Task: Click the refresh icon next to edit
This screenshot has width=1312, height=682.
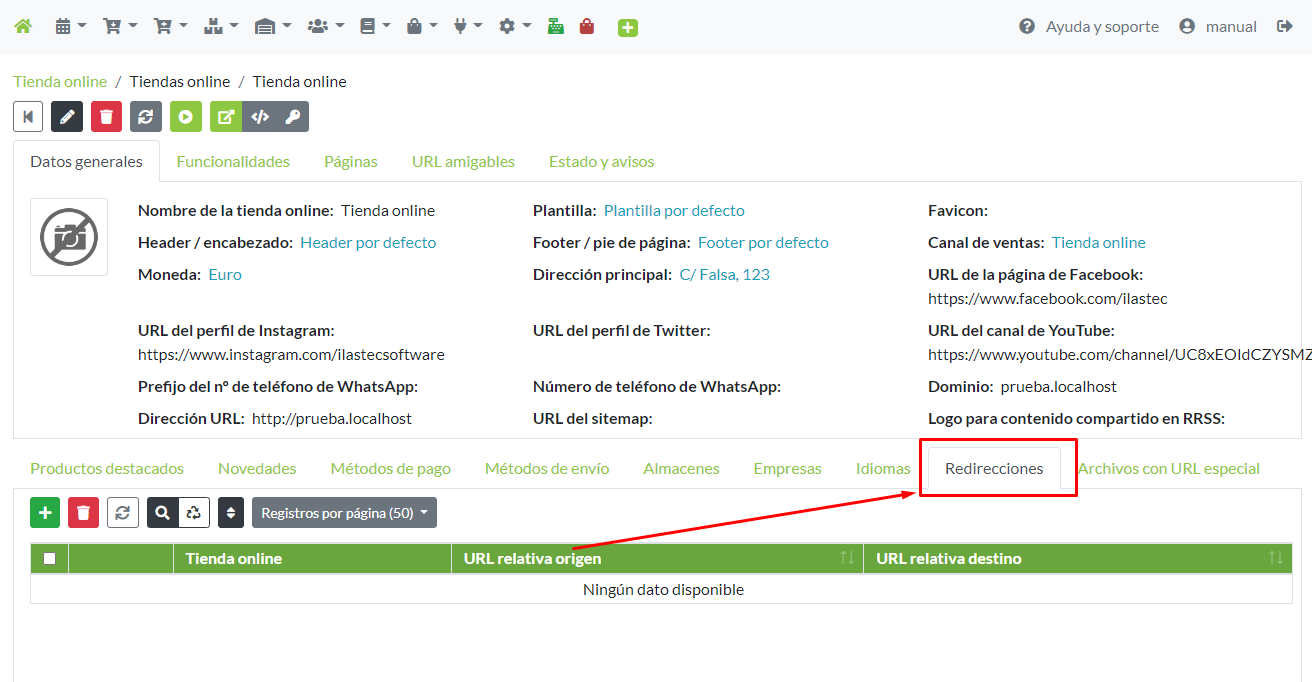Action: pyautogui.click(x=146, y=116)
